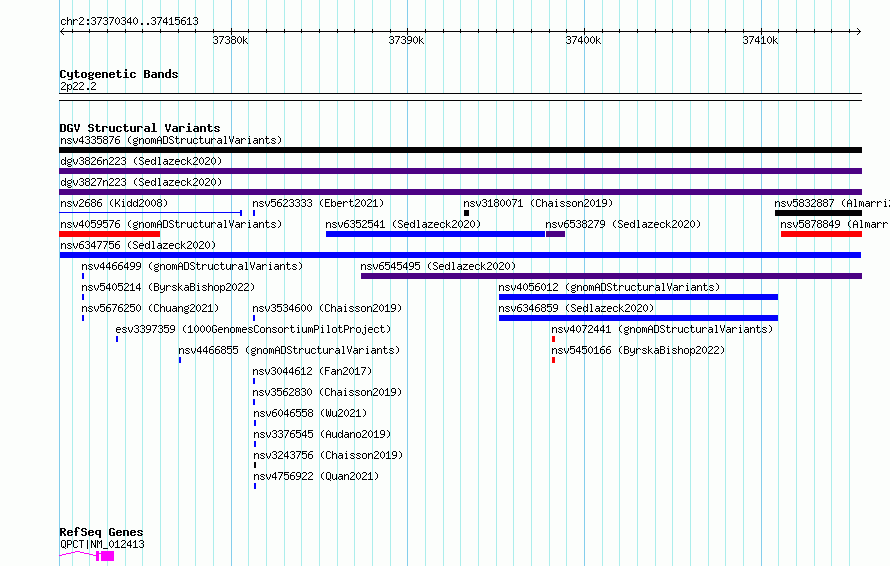This screenshot has width=890, height=566.
Task: Click the esv3397359 blue tick marker
Action: pos(117,339)
